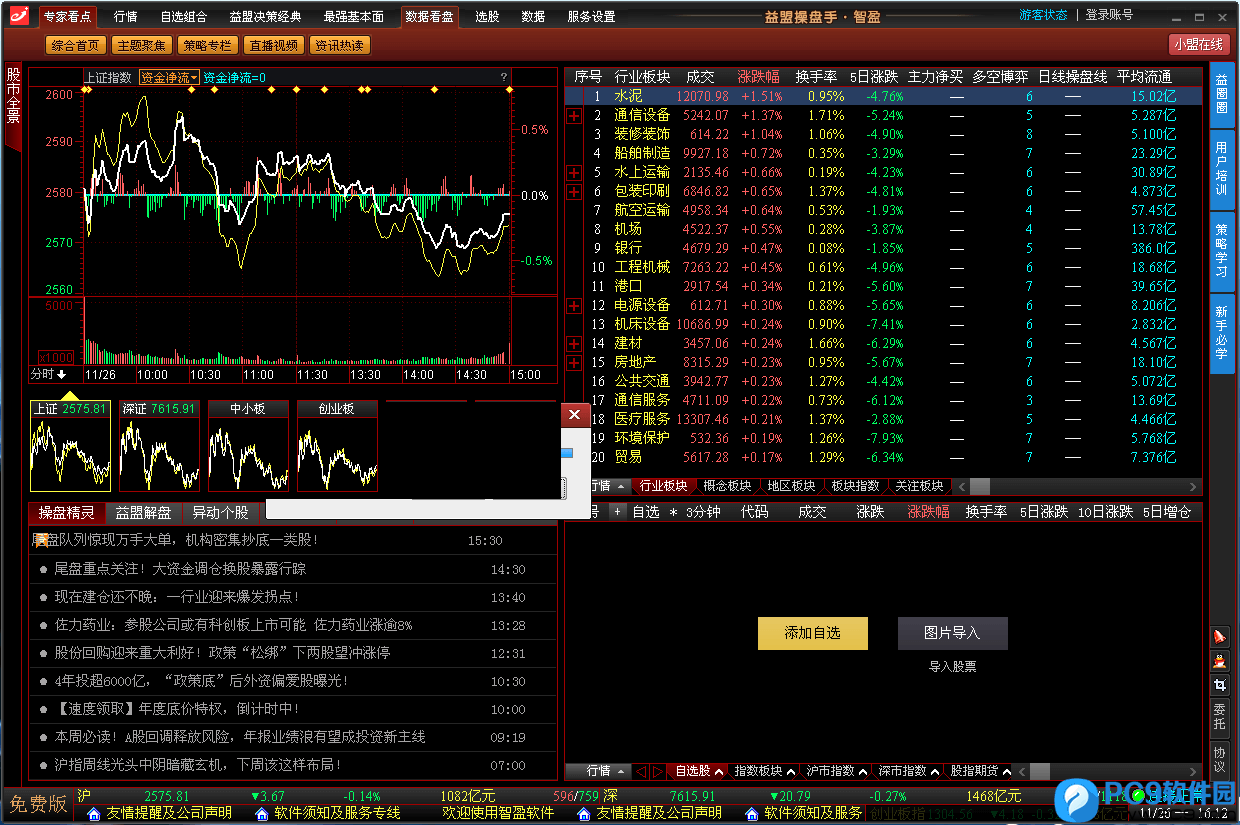Select the 中小板 mini chart thumbnail

(x=248, y=446)
